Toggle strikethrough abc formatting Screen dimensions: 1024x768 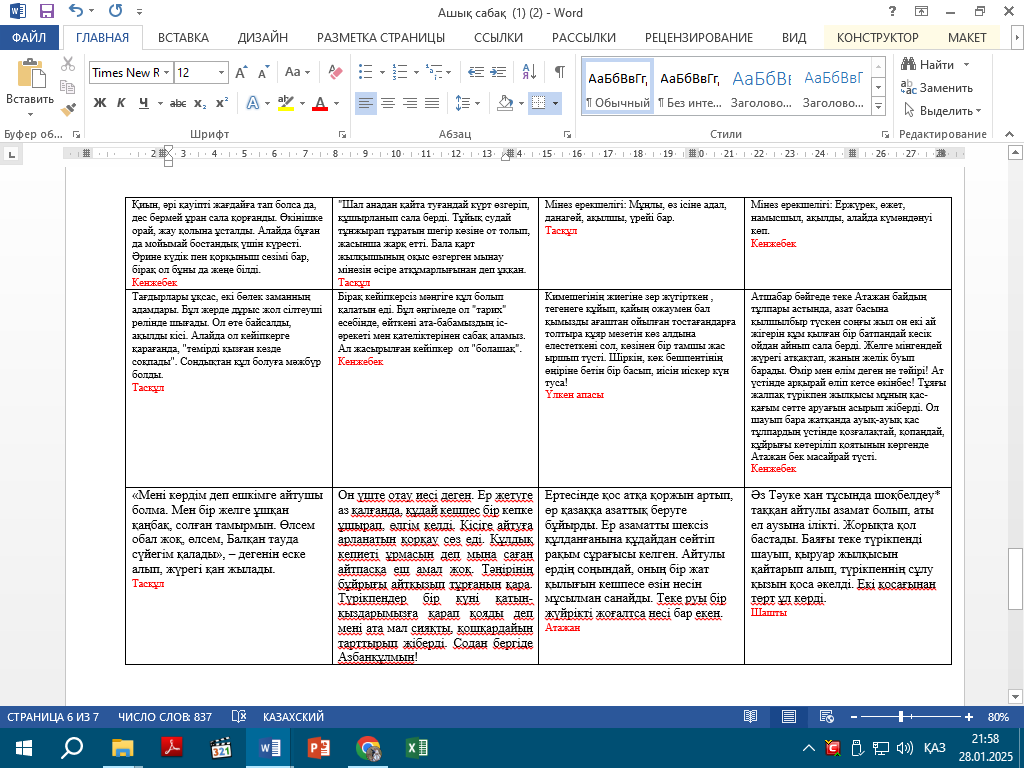[x=177, y=103]
